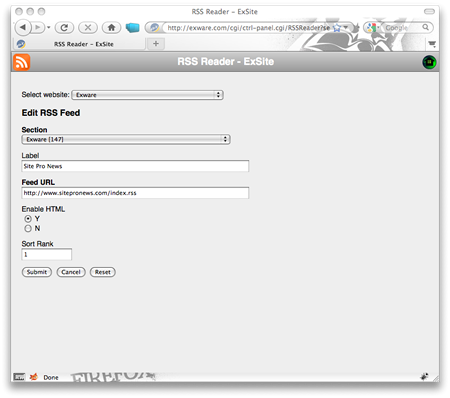Select the Y radio for Enable HTML
Image resolution: width=450 pixels, height=398 pixels.
tap(28, 219)
